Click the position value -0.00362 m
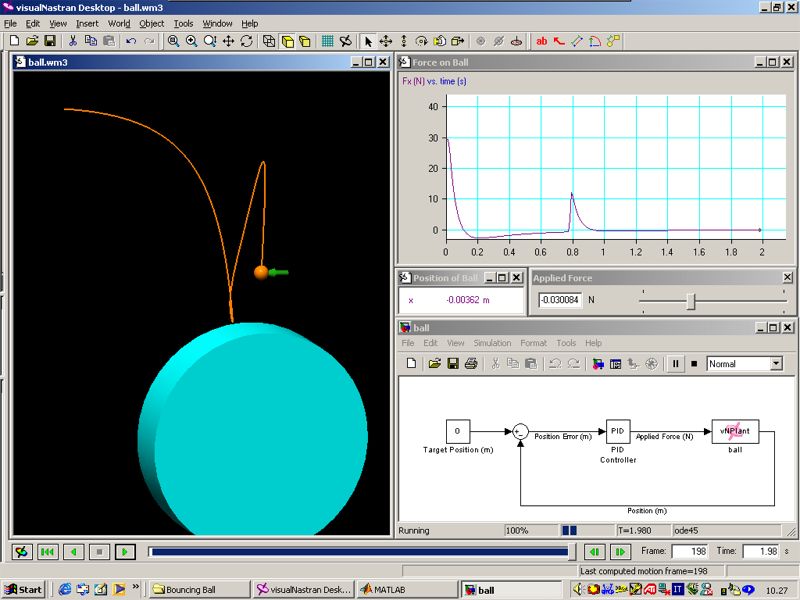The height and width of the screenshot is (600, 800). click(x=467, y=300)
